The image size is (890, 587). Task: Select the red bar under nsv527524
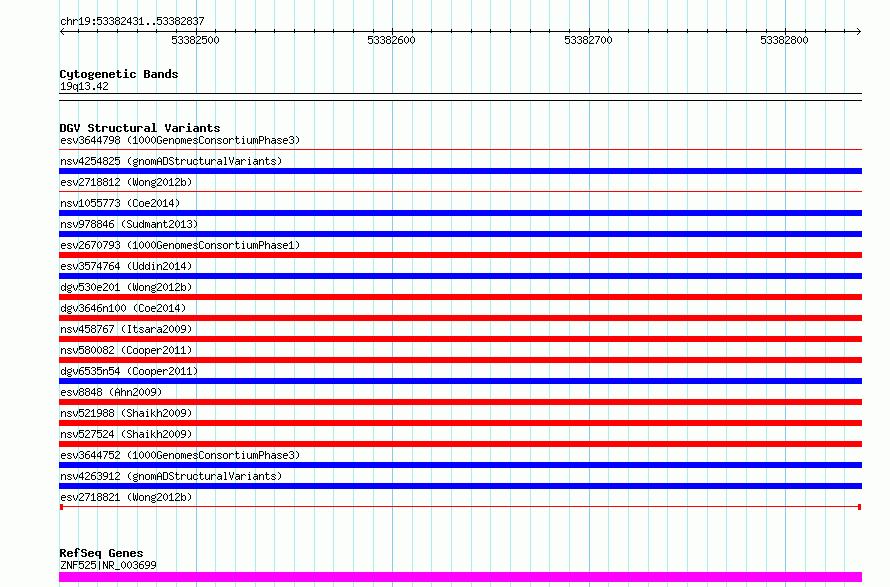(x=460, y=444)
